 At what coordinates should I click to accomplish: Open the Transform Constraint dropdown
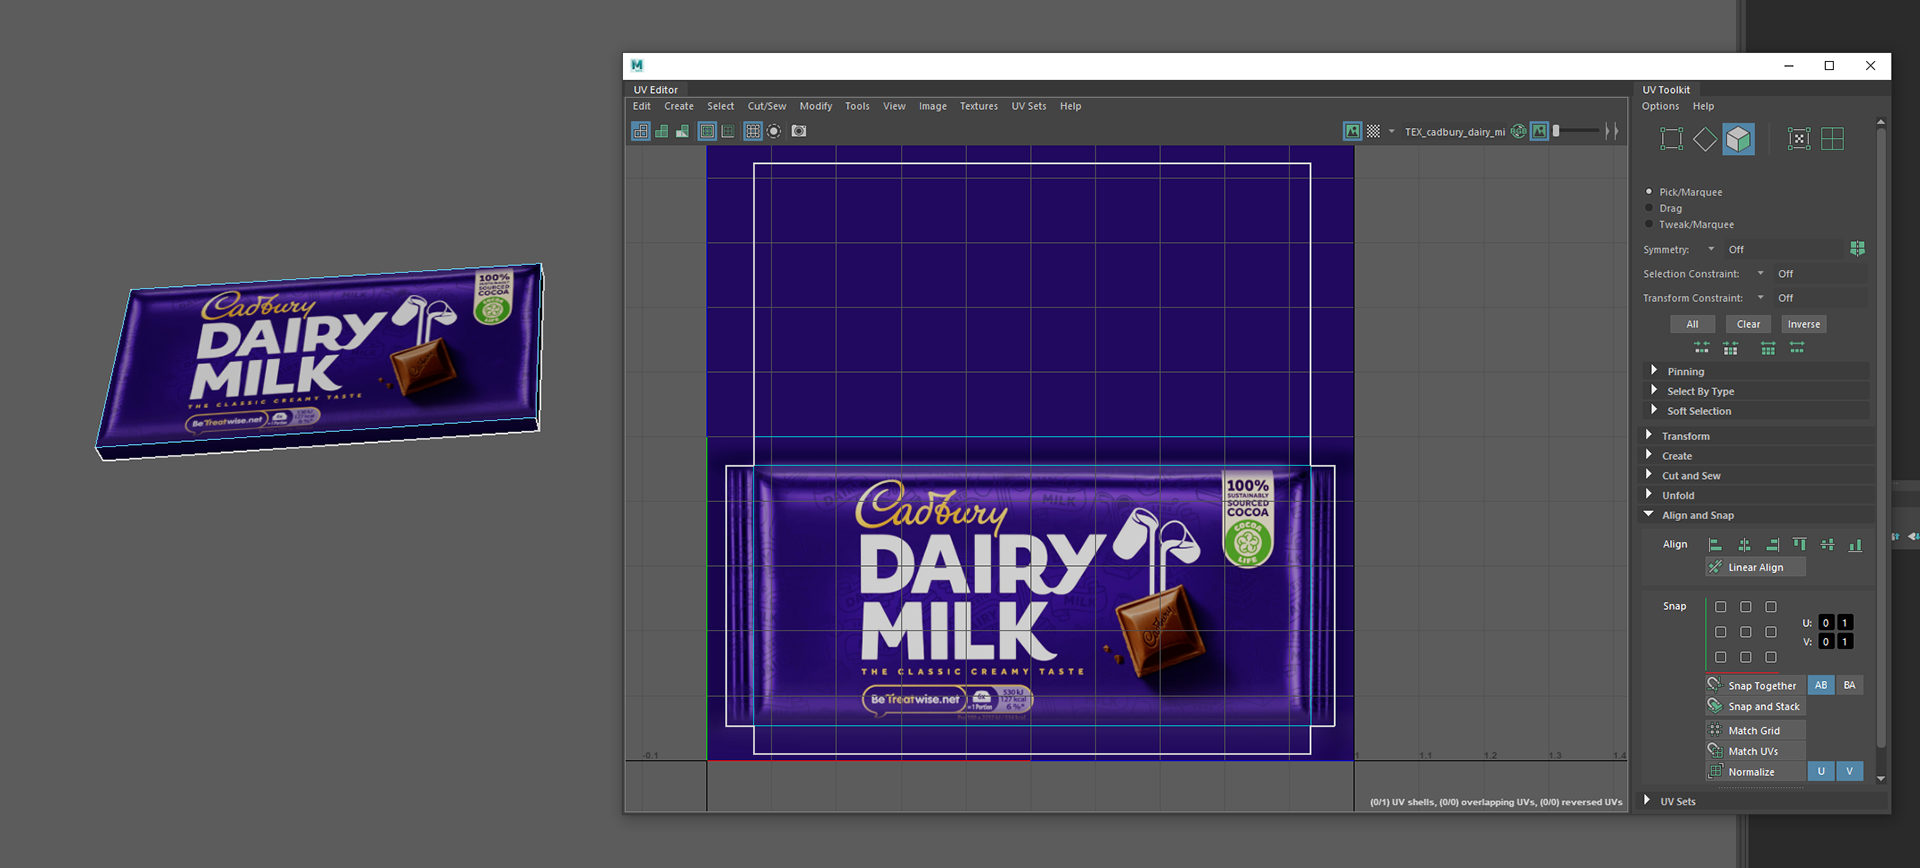tap(1761, 297)
